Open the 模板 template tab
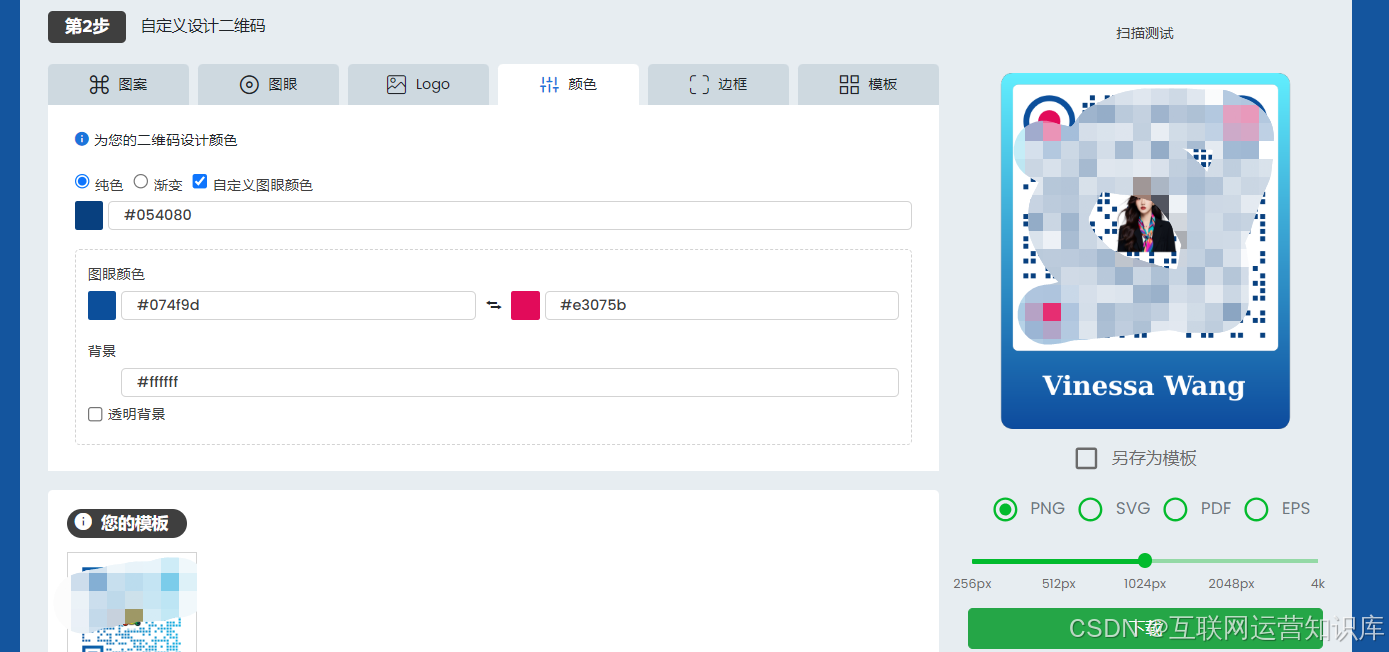Image resolution: width=1389 pixels, height=652 pixels. pyautogui.click(x=868, y=85)
